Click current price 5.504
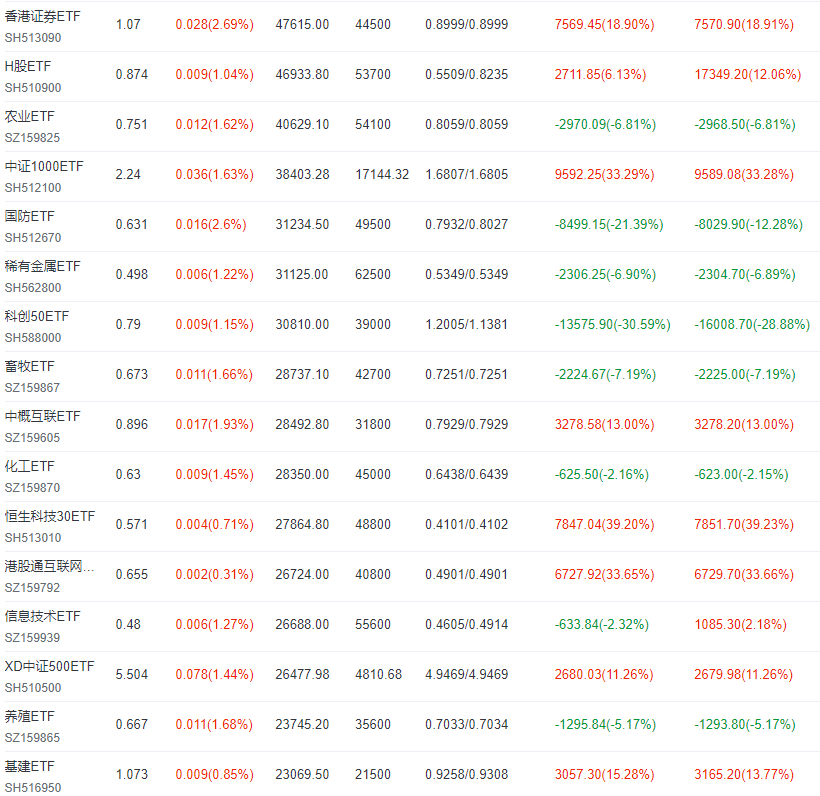The height and width of the screenshot is (796, 820). 132,675
